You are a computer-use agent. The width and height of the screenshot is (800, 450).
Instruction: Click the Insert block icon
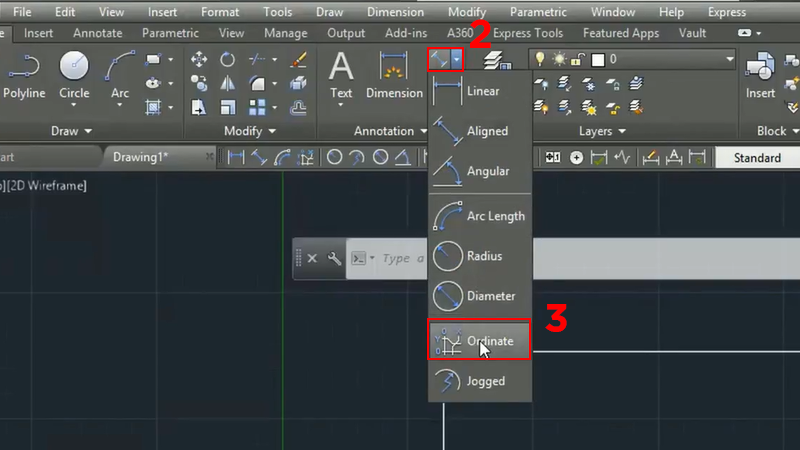coord(760,74)
